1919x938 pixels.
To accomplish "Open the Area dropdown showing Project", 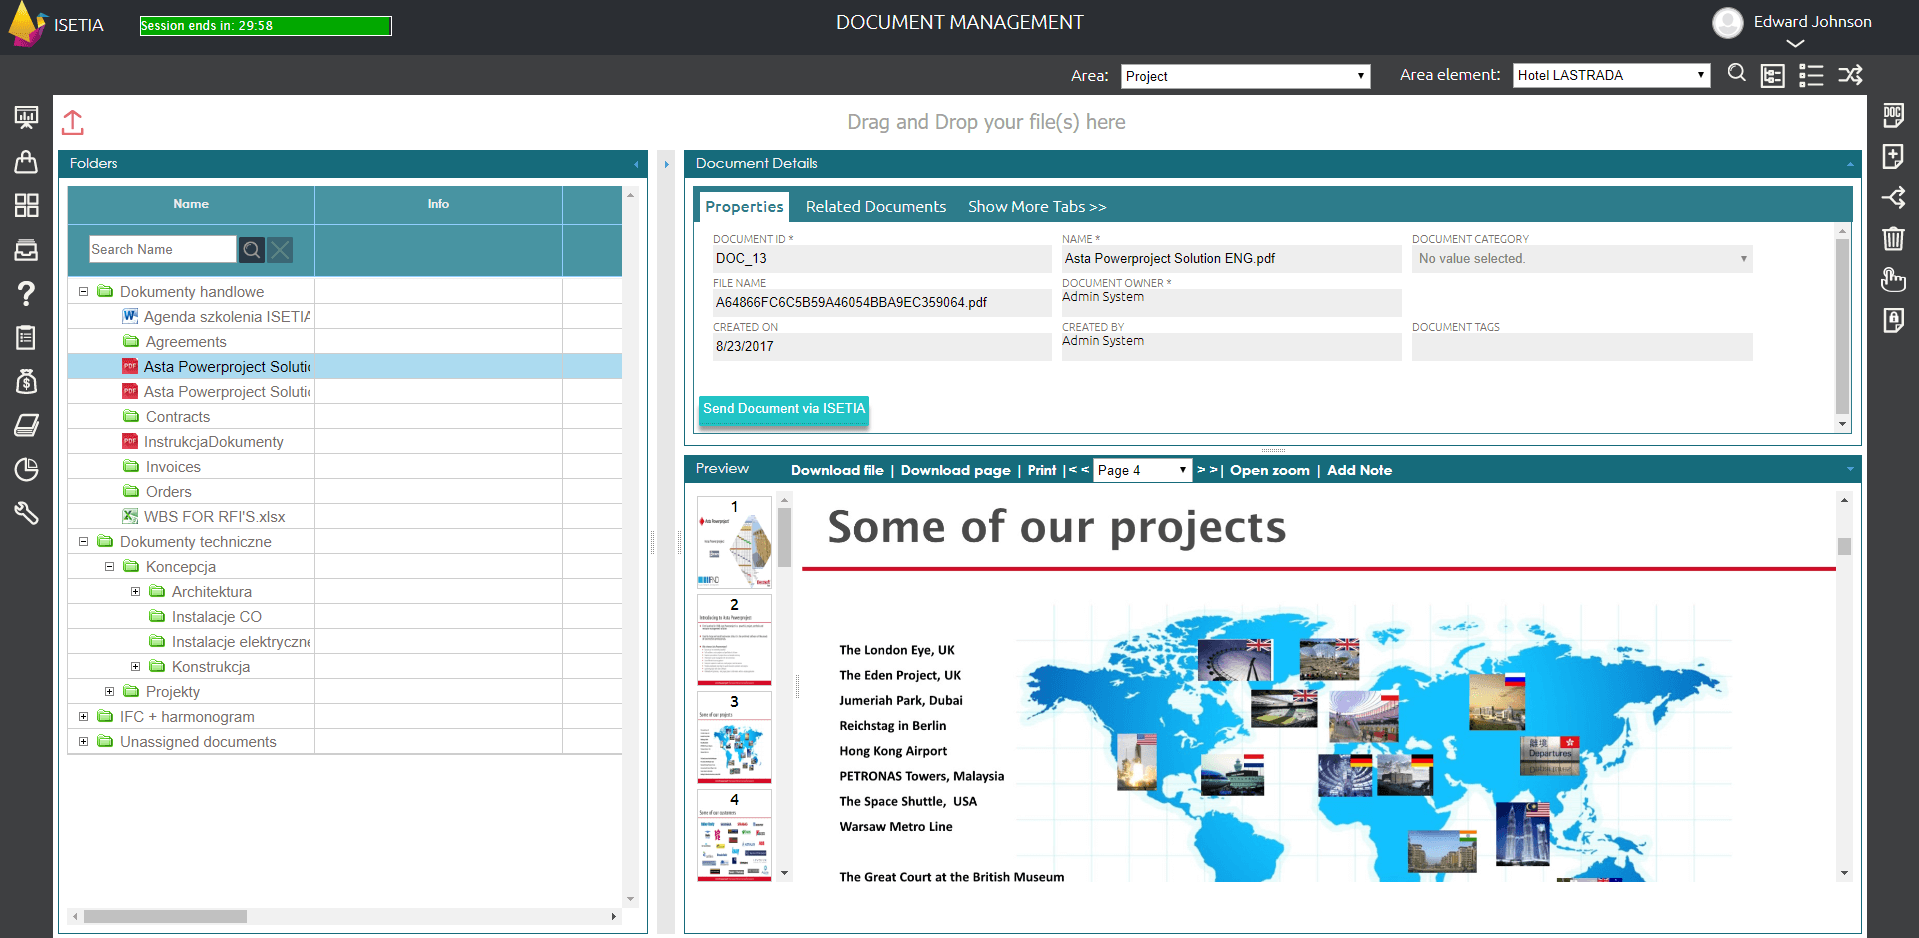I will [1245, 76].
